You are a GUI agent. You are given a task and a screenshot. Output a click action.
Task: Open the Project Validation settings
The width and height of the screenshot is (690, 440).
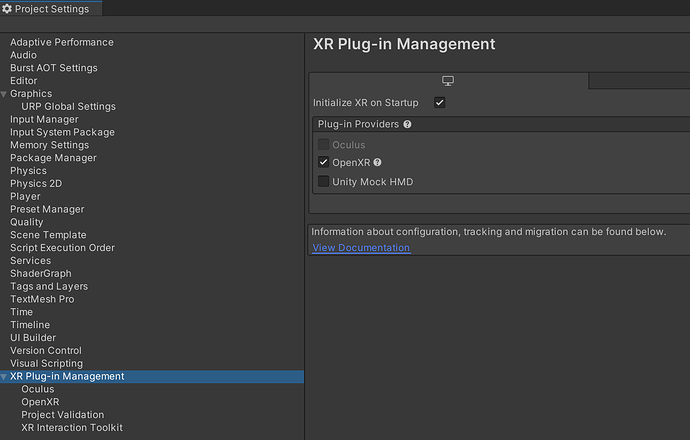click(62, 415)
